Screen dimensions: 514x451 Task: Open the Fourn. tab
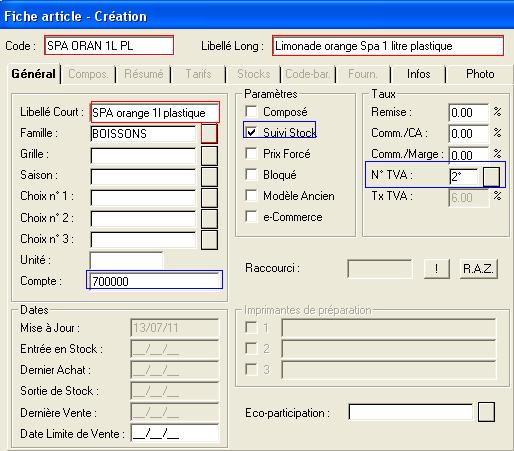[363, 74]
